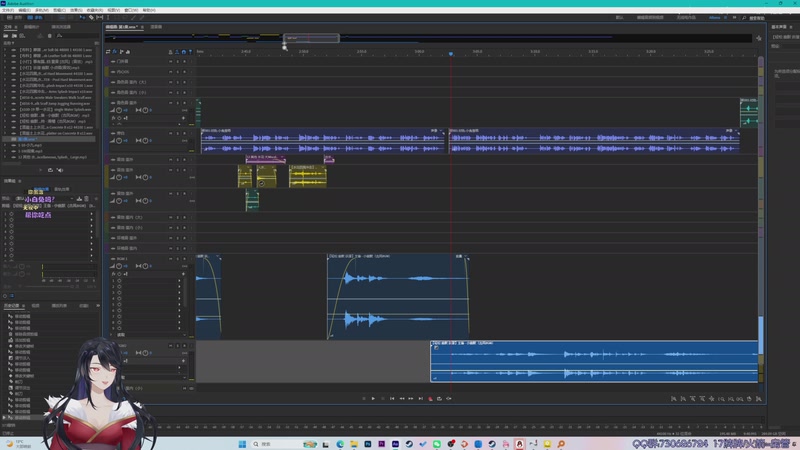Click the play preview icon under the file list
Screen dimensions: 800x450
click(x=40, y=170)
